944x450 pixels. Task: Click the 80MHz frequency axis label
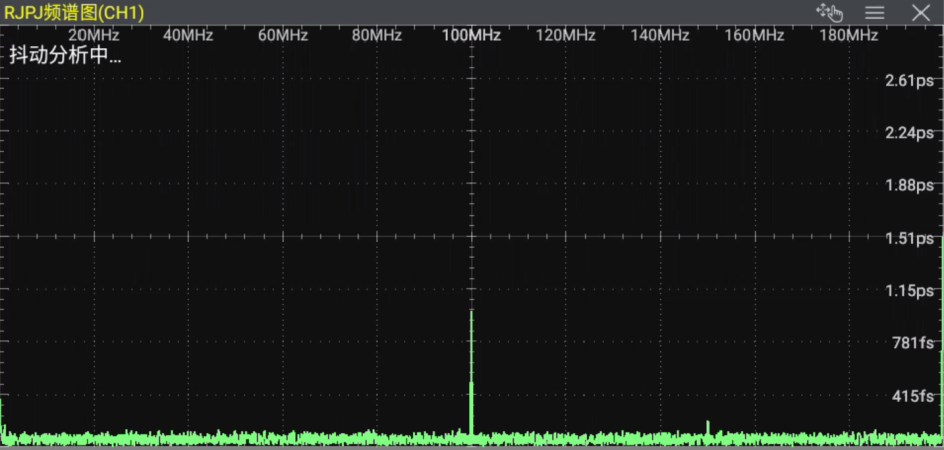click(x=377, y=36)
